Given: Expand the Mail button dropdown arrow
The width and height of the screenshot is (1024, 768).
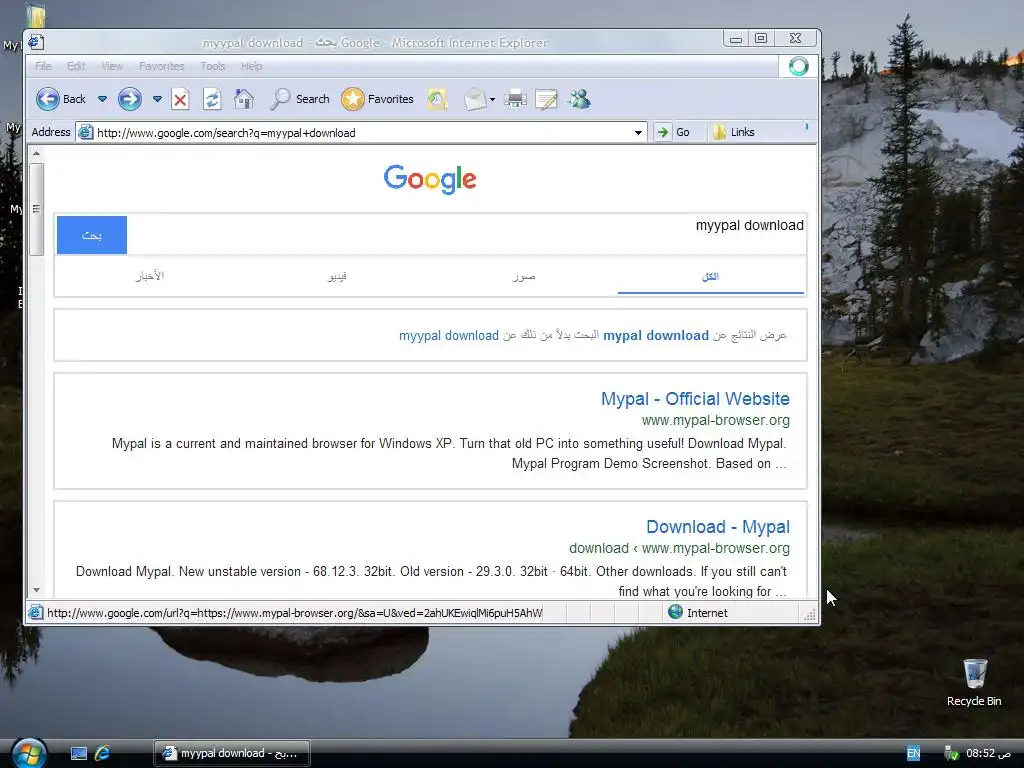Looking at the screenshot, I should pos(492,100).
